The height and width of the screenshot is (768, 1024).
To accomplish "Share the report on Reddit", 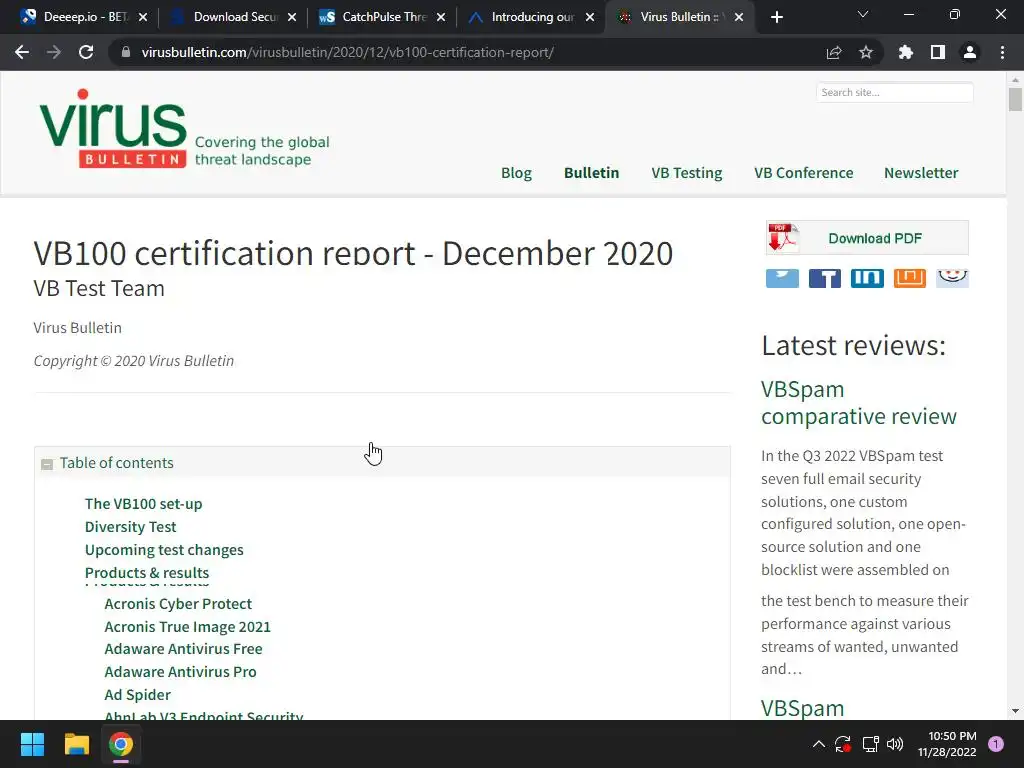I will [x=952, y=278].
